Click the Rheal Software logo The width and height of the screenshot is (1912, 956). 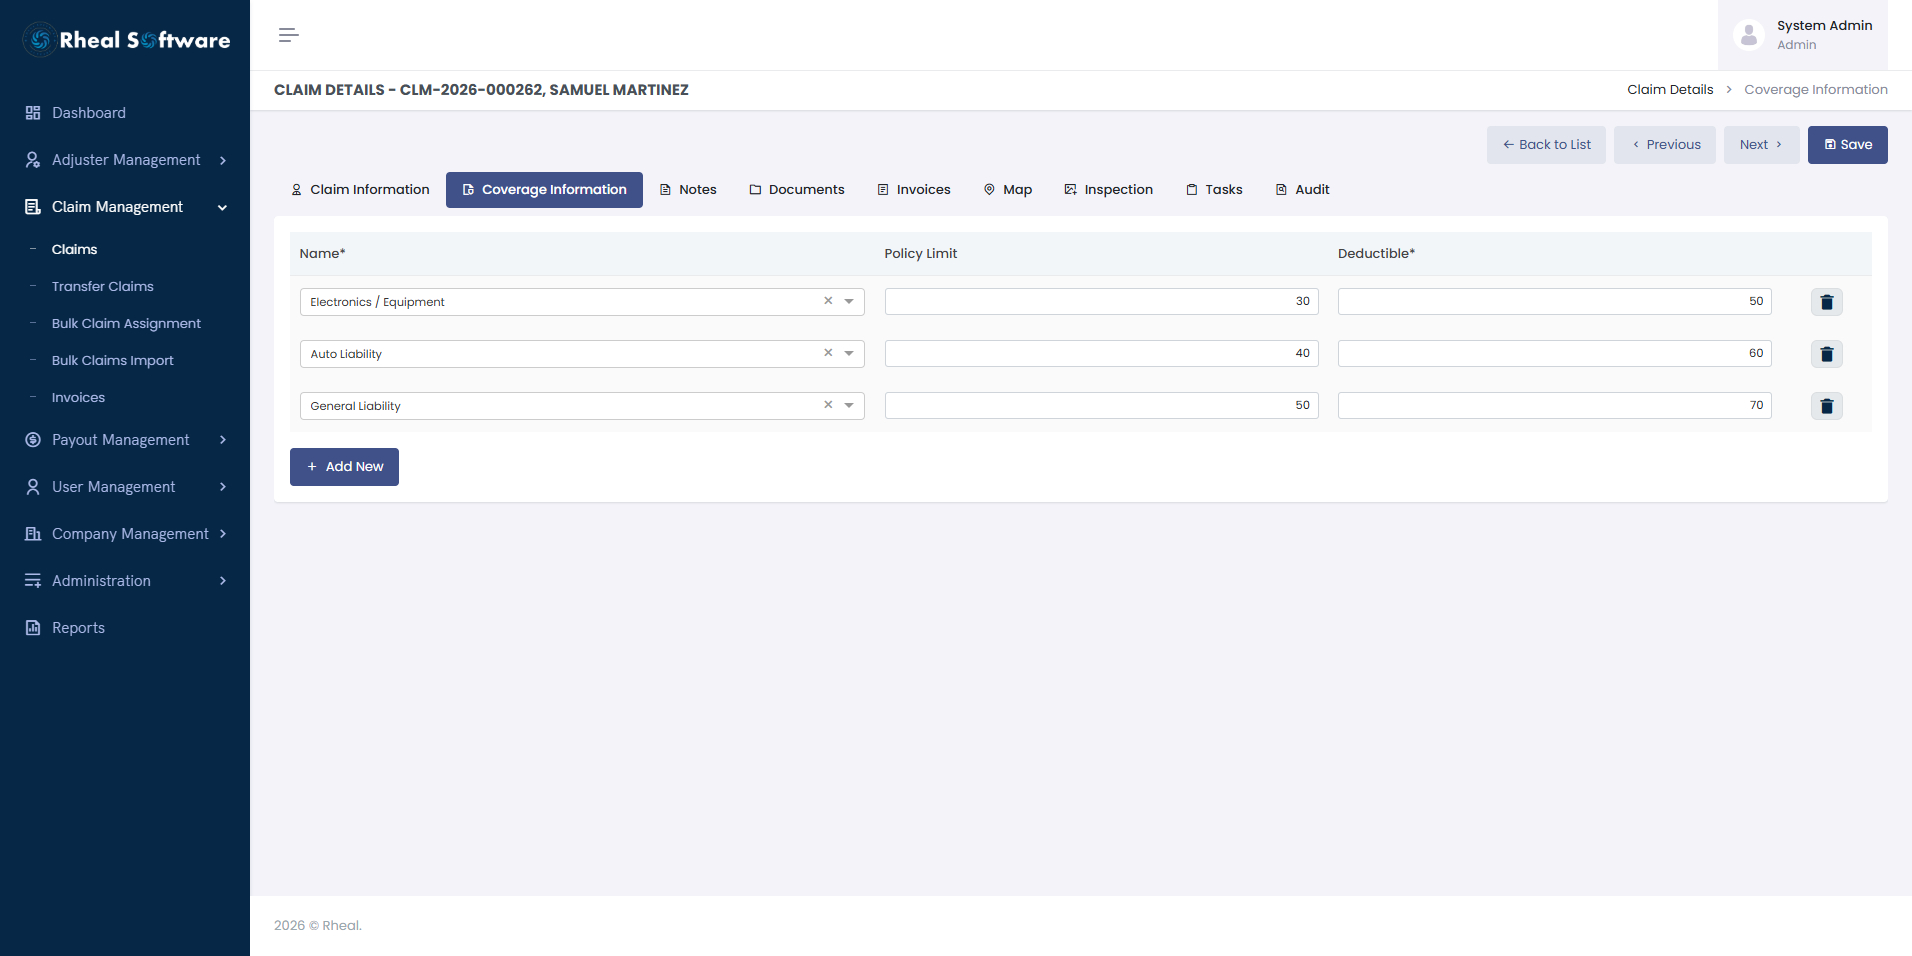click(126, 40)
